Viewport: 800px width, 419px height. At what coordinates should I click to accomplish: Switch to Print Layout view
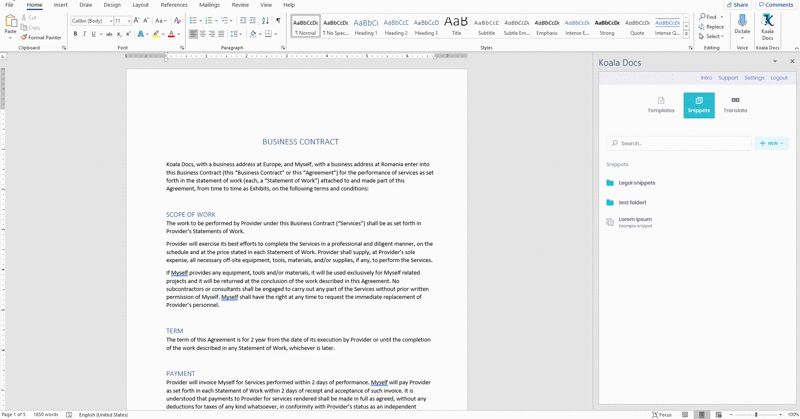(702, 415)
